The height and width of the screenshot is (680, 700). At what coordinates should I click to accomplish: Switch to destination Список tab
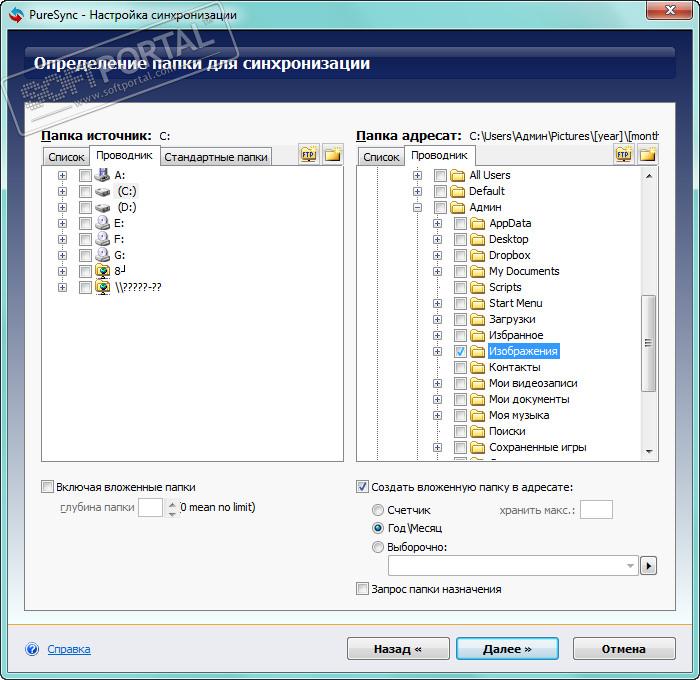381,157
